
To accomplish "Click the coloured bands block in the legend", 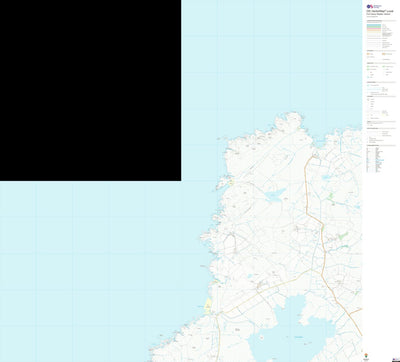I will (374, 29).
